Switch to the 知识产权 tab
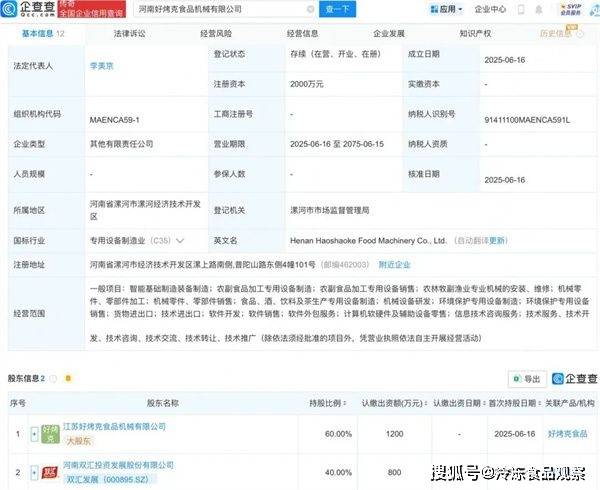The height and width of the screenshot is (490, 600). [475, 34]
